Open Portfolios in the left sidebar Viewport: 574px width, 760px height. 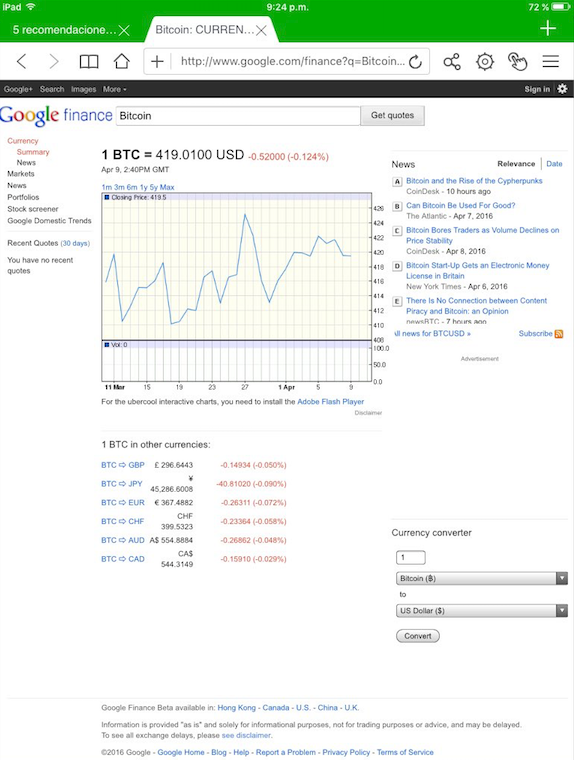[x=23, y=197]
